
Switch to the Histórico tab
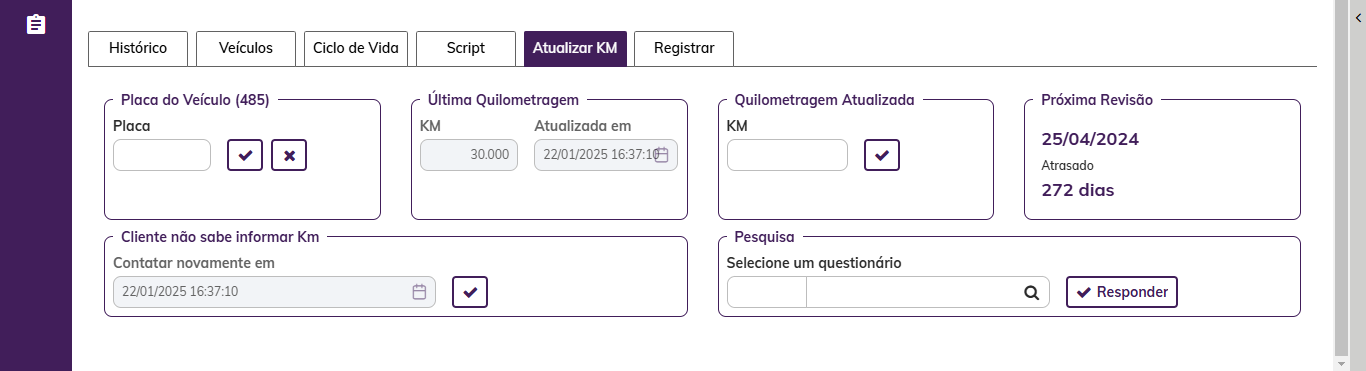[x=137, y=48]
